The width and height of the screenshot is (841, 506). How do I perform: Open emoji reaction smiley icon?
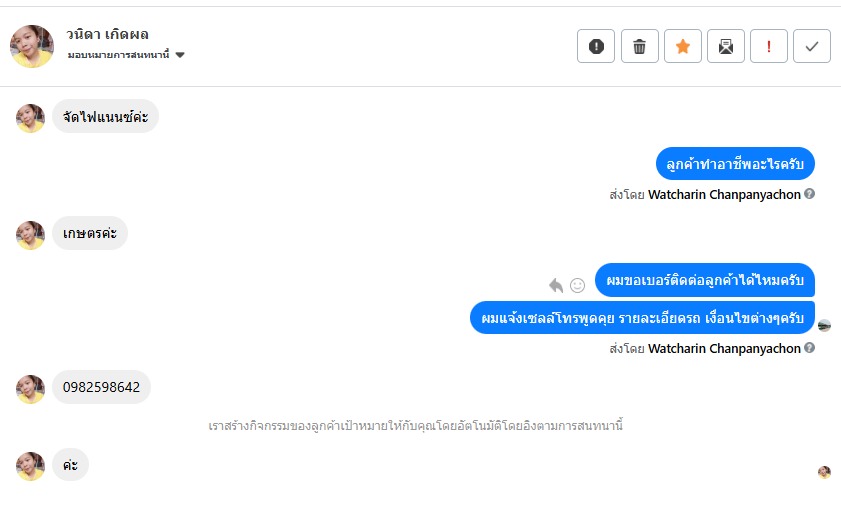click(x=577, y=285)
